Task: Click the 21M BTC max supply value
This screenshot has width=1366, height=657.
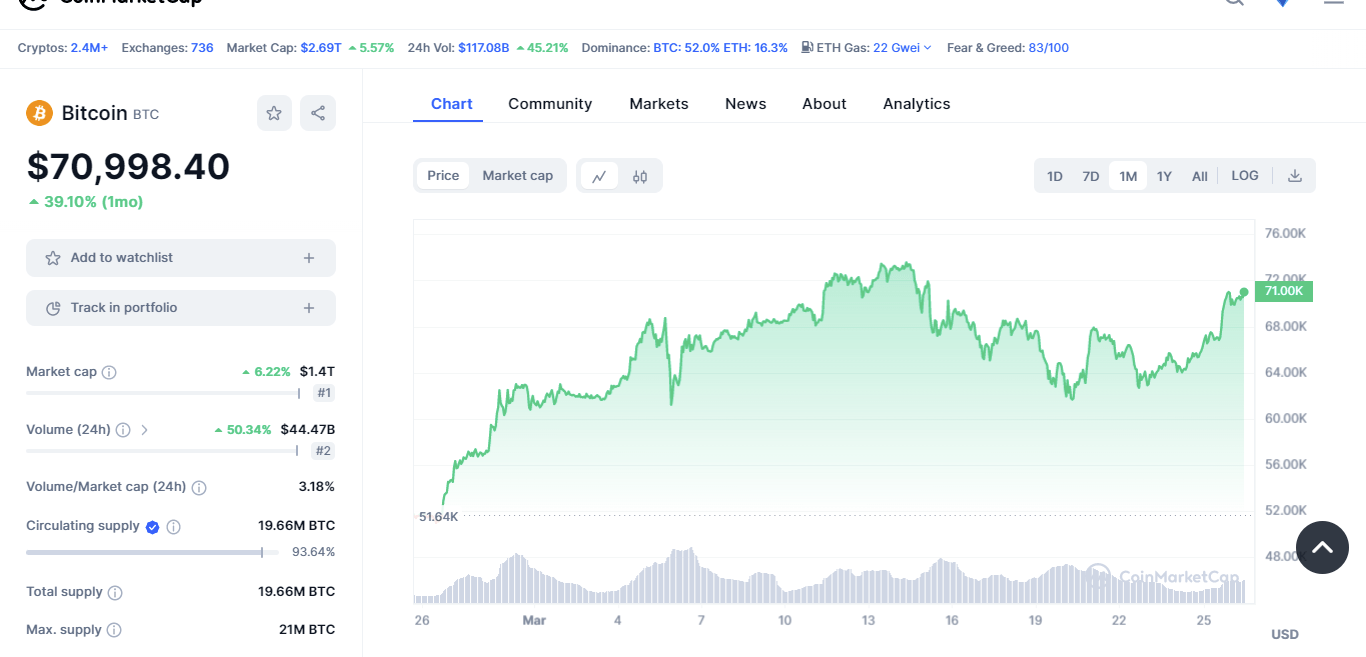Action: [x=307, y=630]
